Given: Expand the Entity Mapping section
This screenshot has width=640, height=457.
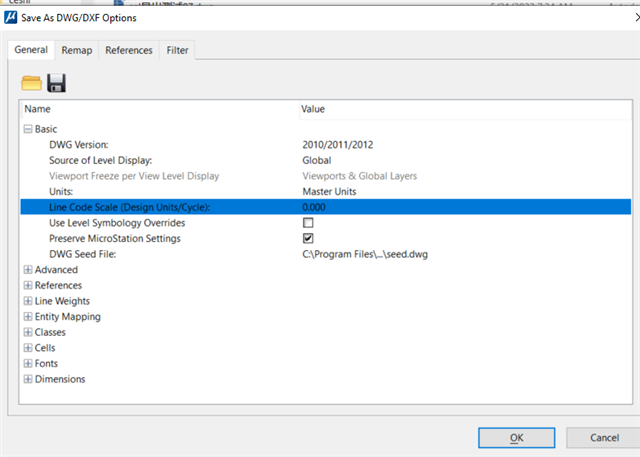Looking at the screenshot, I should (x=28, y=317).
